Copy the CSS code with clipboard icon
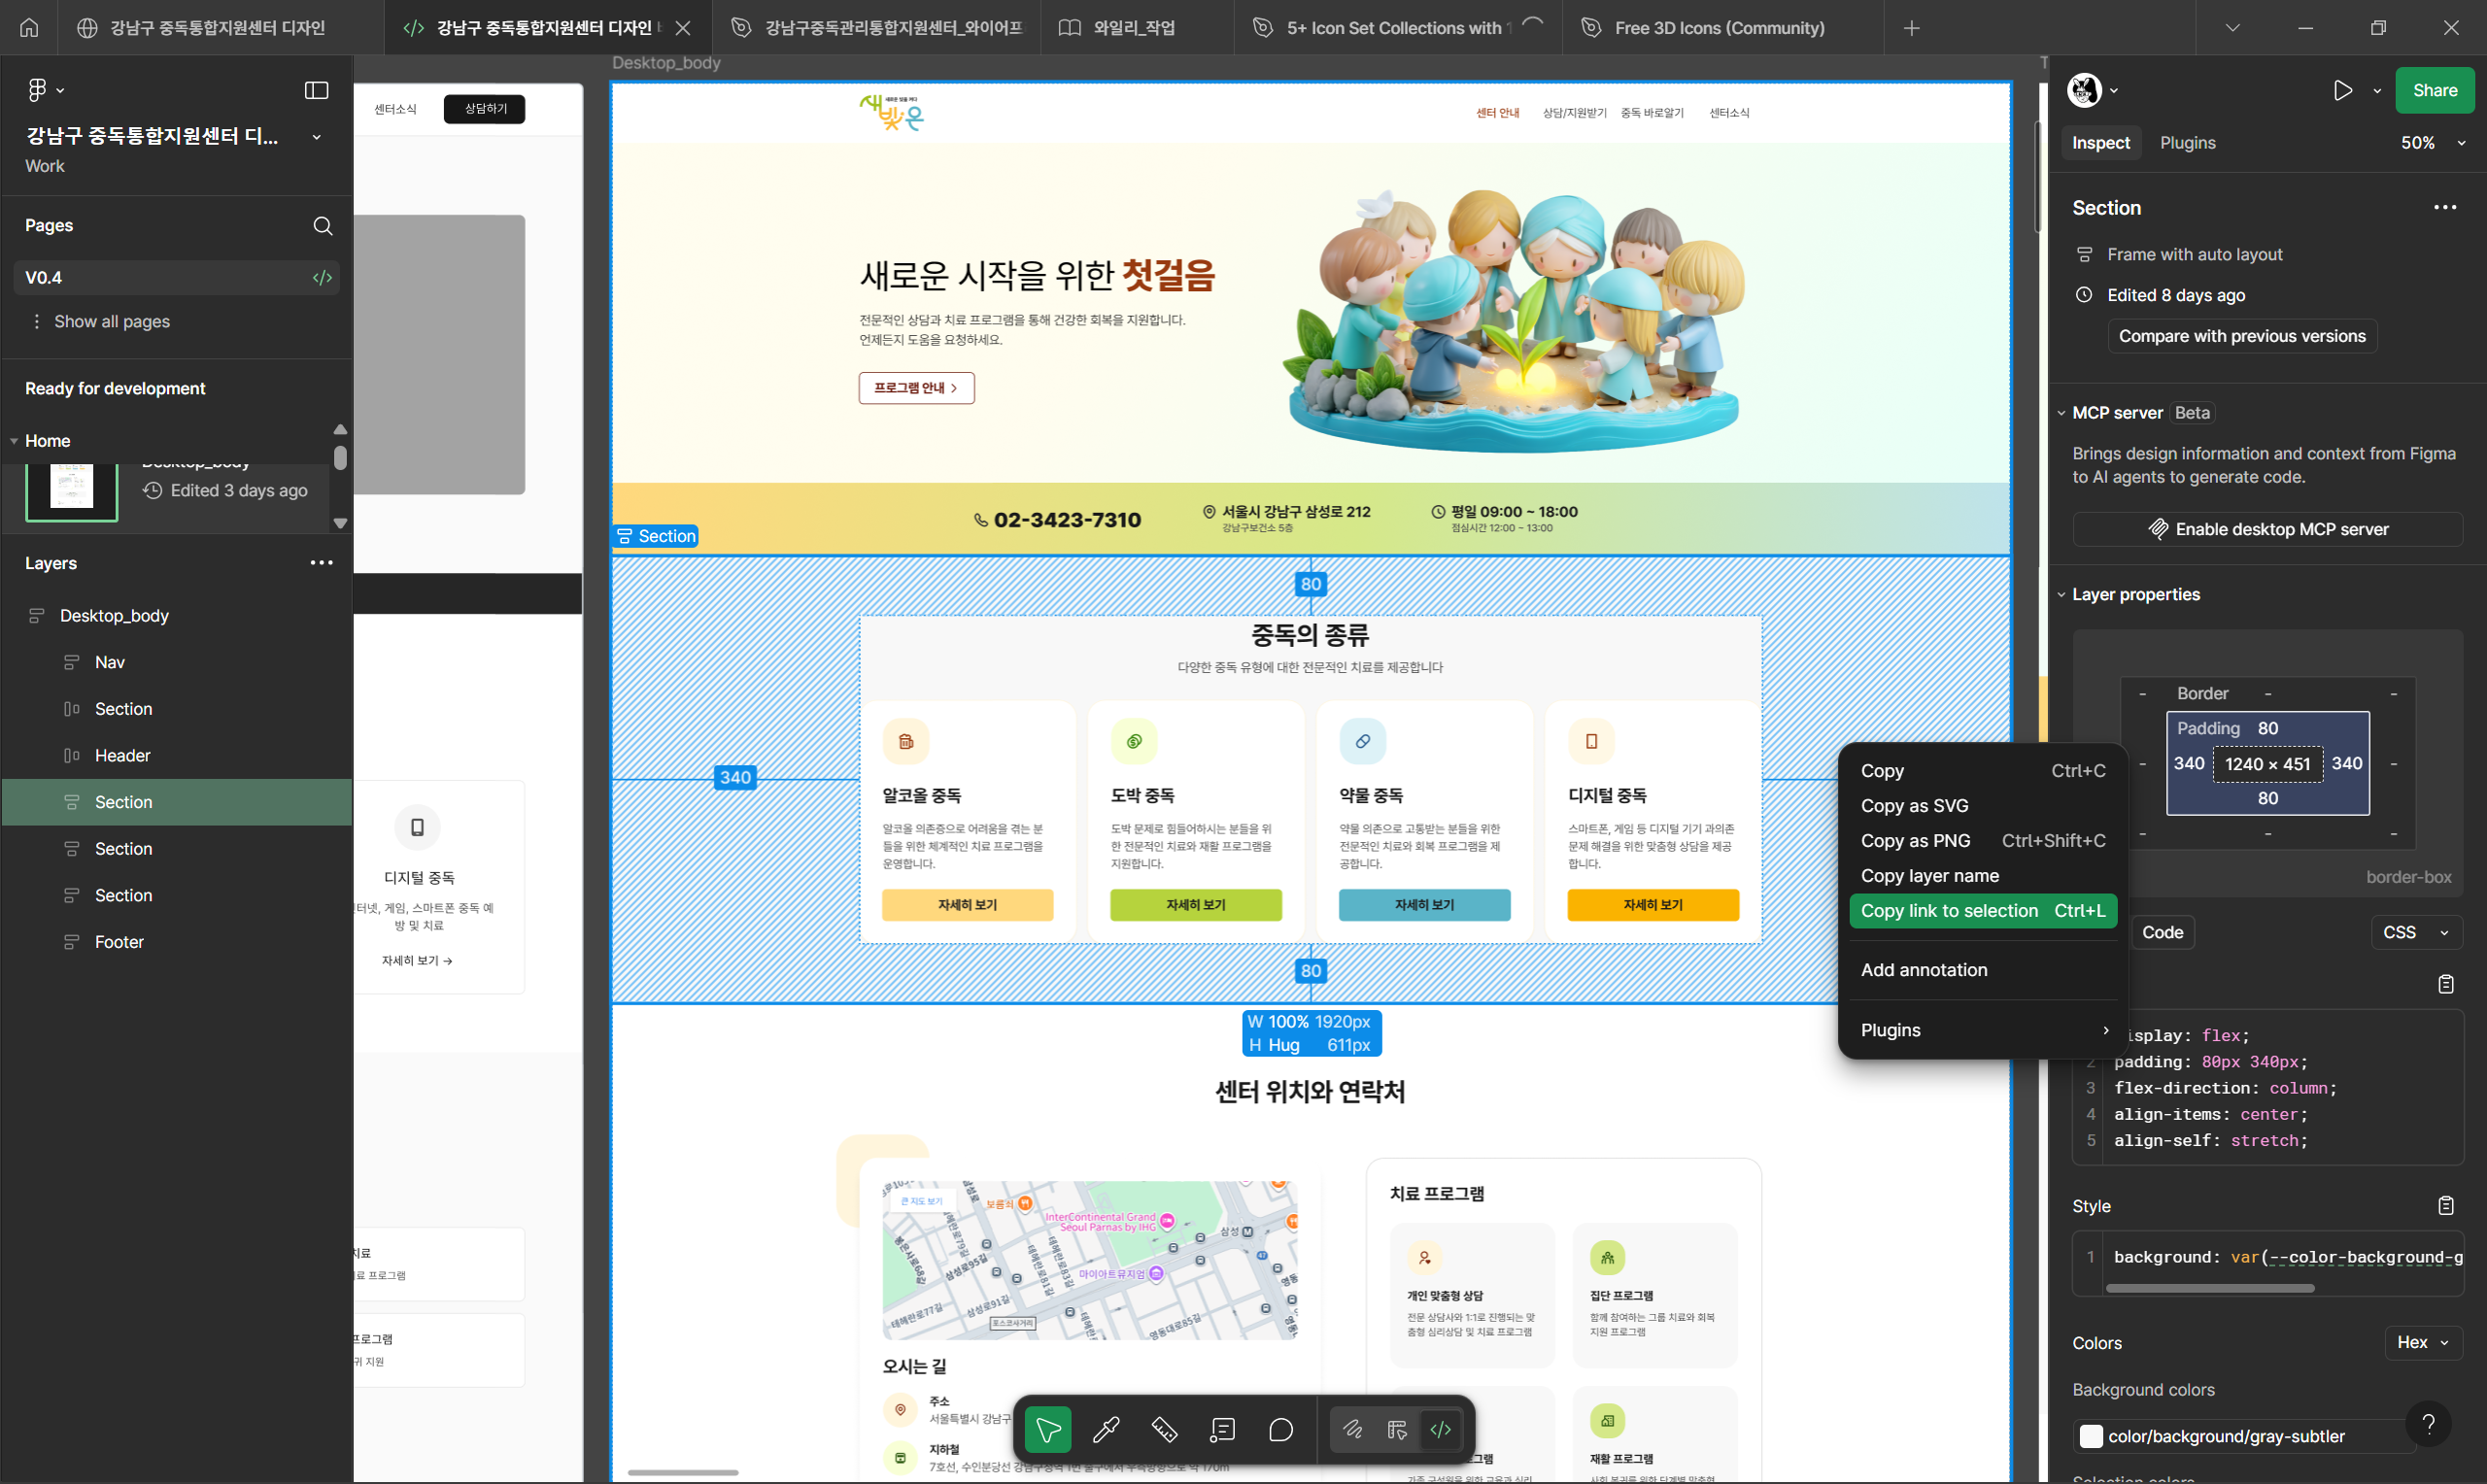Screen dimensions: 2487x1484 [x=2445, y=984]
